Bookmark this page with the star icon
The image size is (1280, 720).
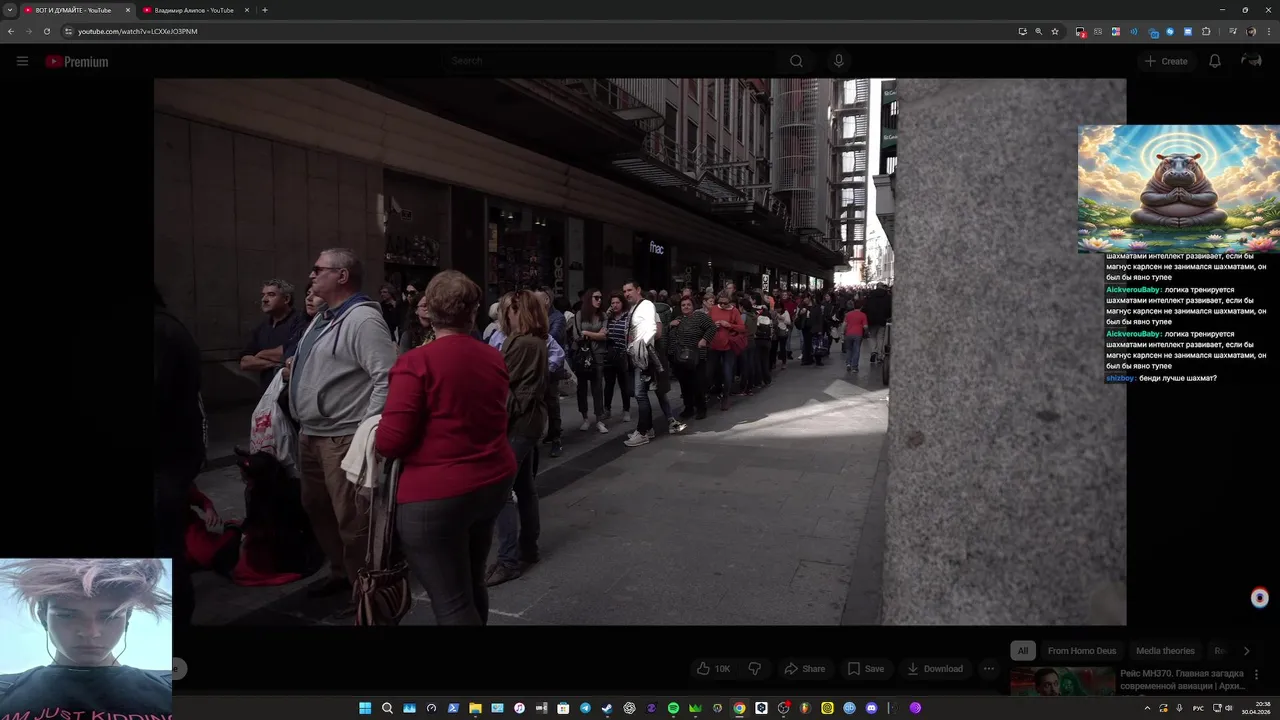click(x=1055, y=31)
